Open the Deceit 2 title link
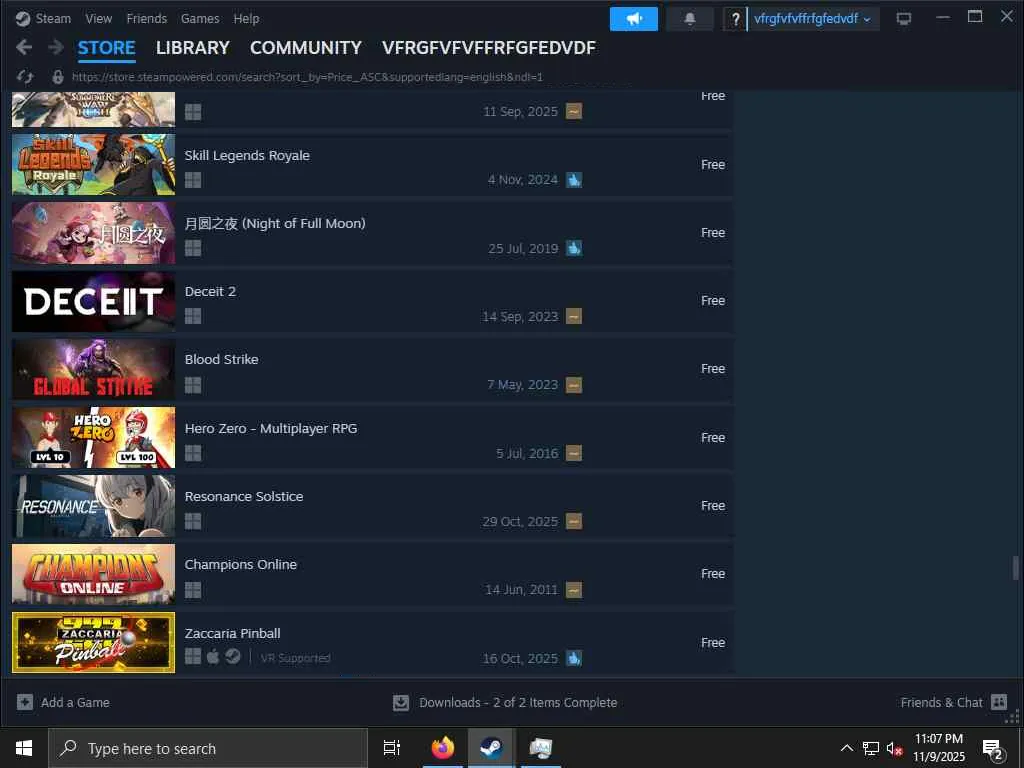This screenshot has width=1024, height=768. click(x=210, y=291)
